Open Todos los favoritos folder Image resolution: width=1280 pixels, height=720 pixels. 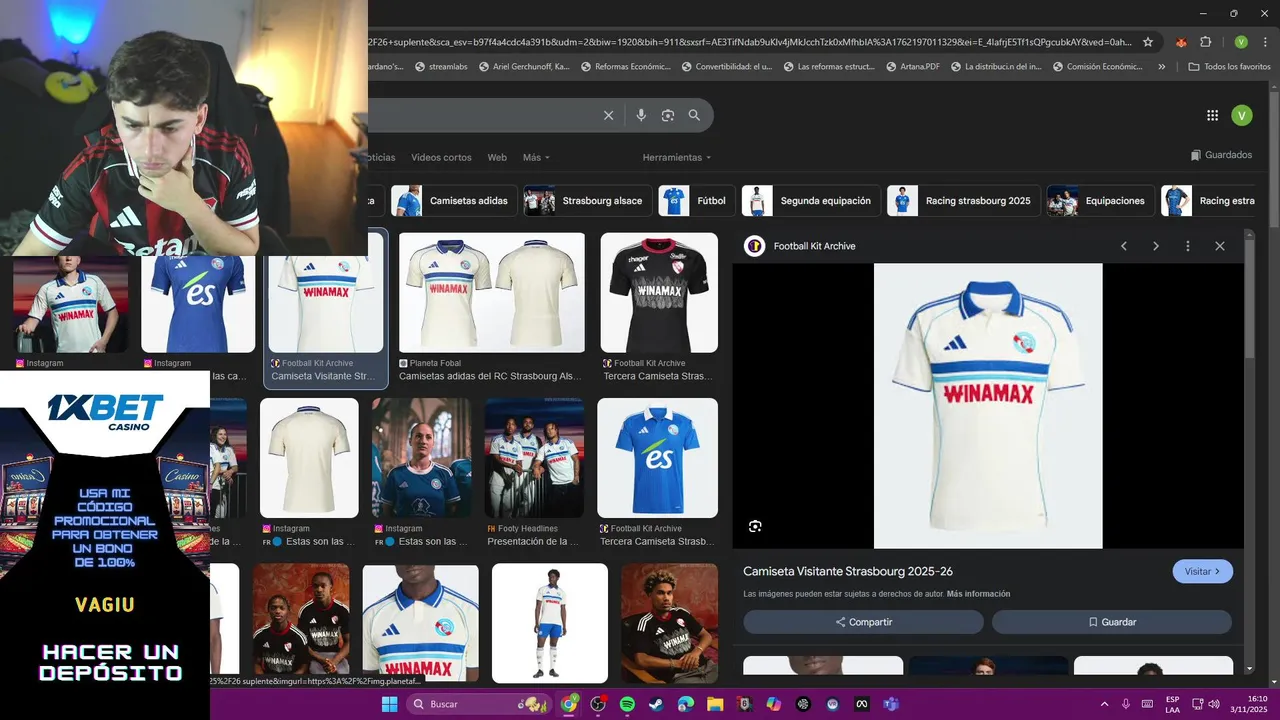click(1229, 67)
